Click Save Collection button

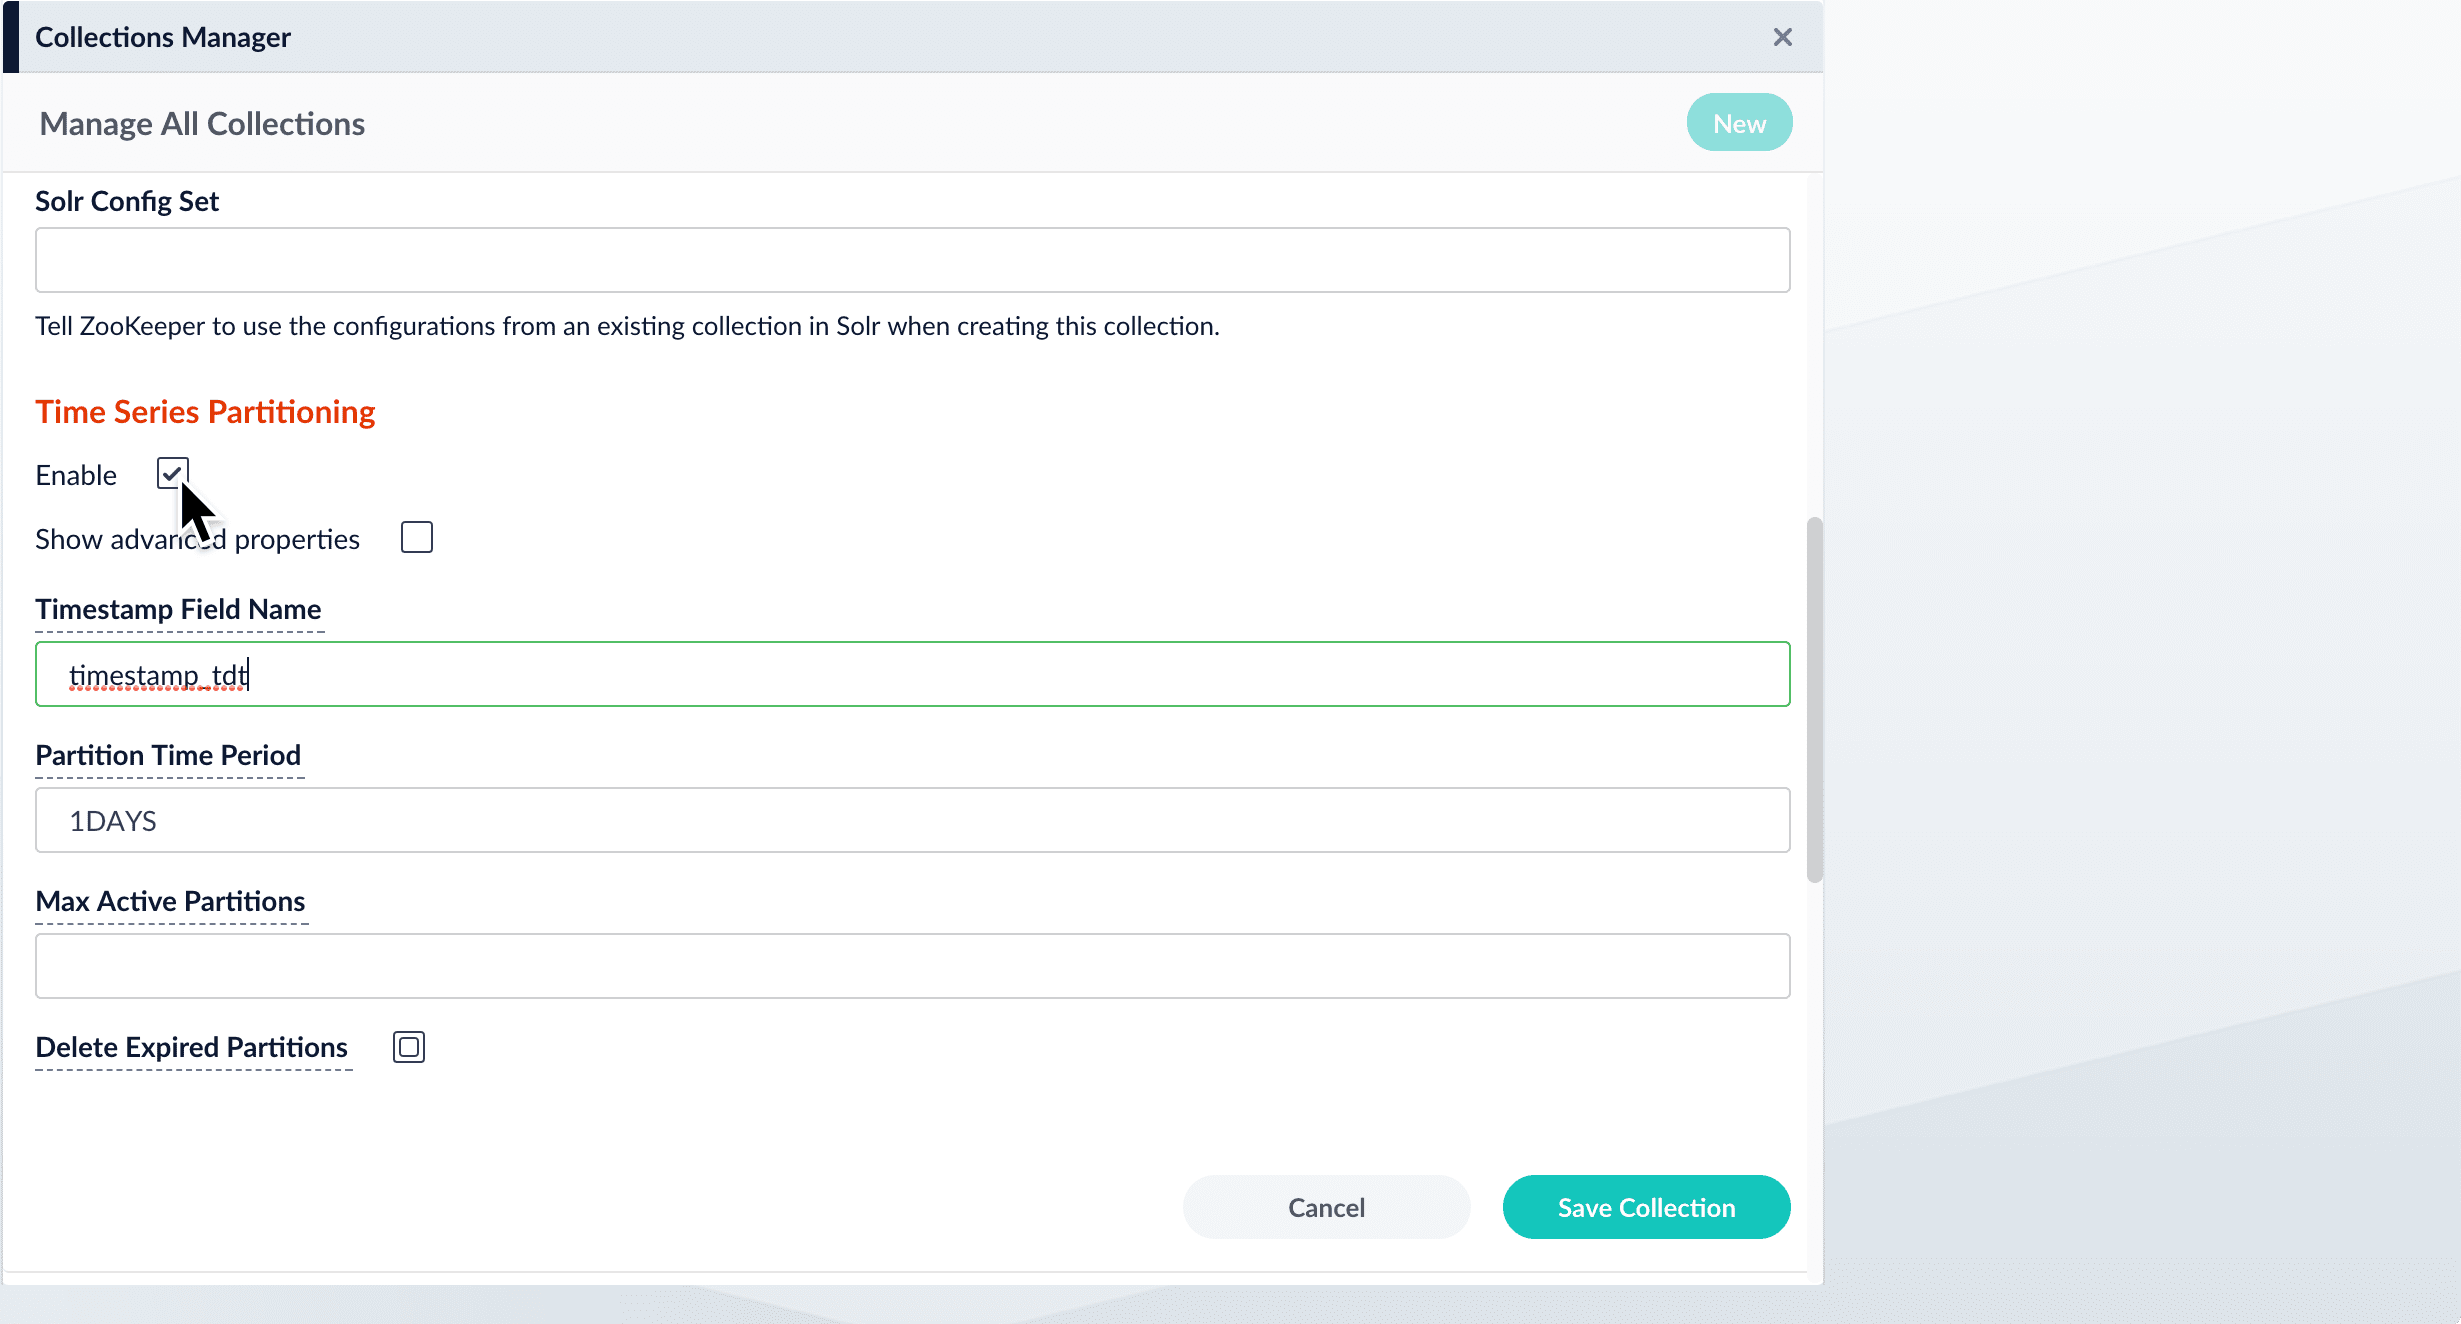click(1645, 1207)
